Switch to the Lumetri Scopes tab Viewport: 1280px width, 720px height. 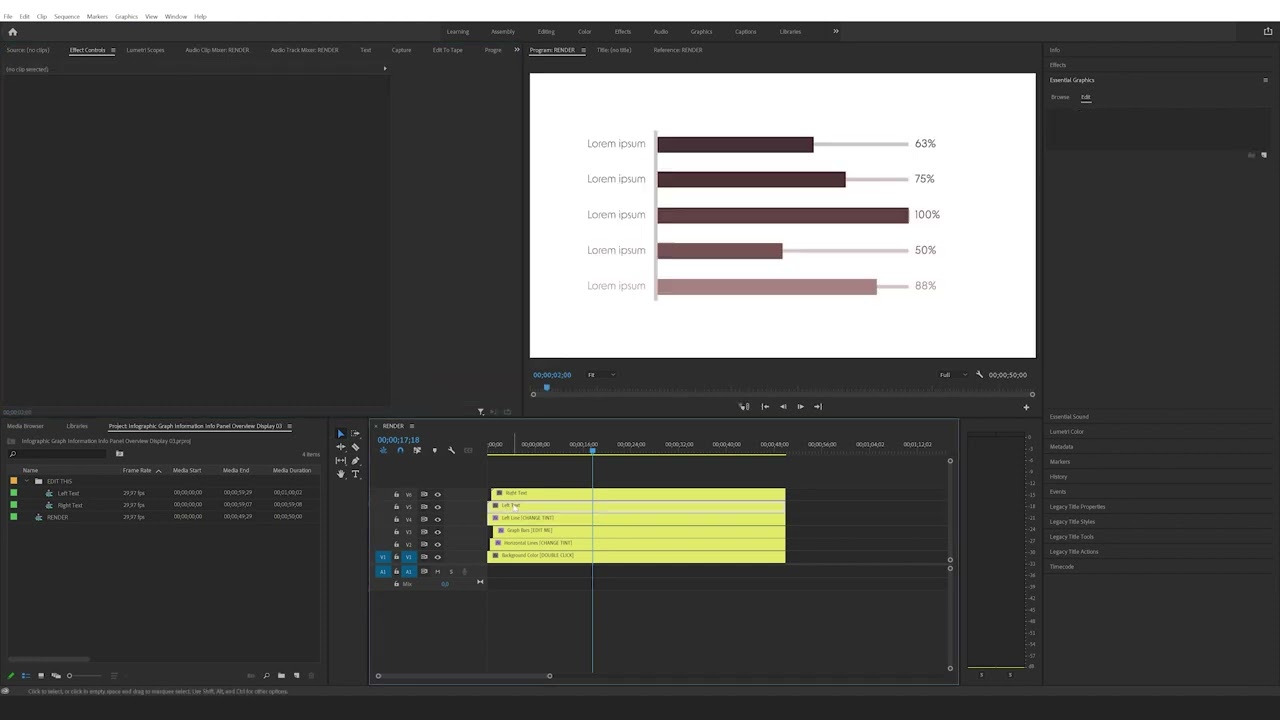pyautogui.click(x=145, y=50)
